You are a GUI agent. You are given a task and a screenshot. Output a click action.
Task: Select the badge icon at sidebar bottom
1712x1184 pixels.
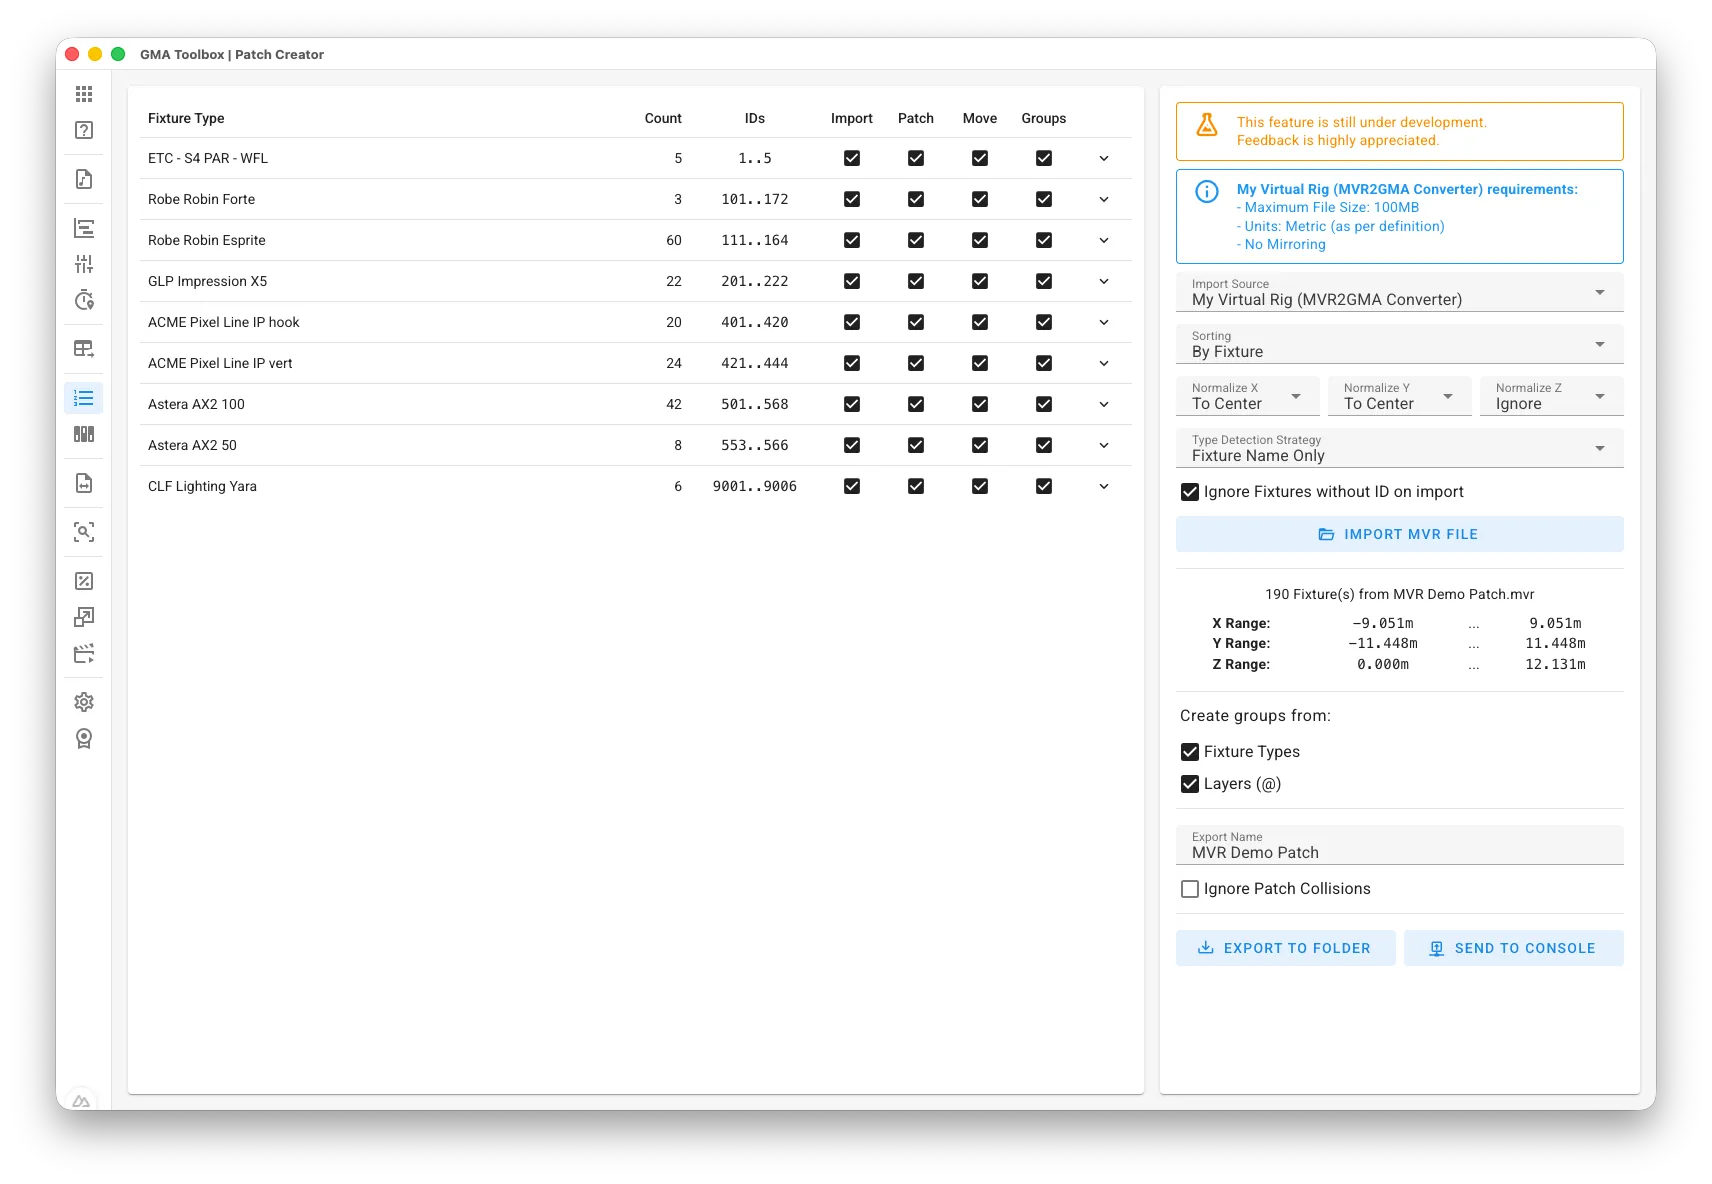pyautogui.click(x=84, y=738)
